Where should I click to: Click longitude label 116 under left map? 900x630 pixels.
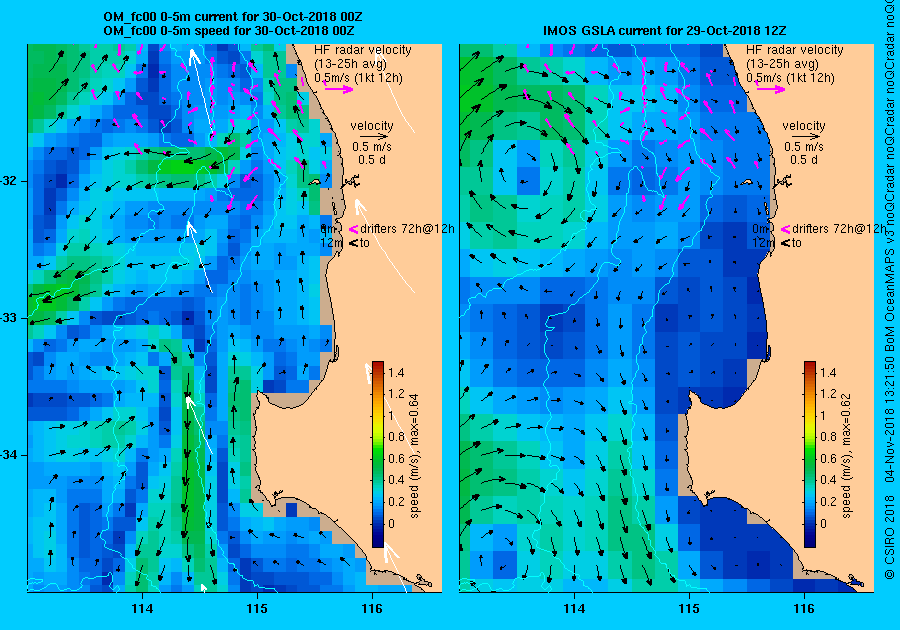[371, 609]
